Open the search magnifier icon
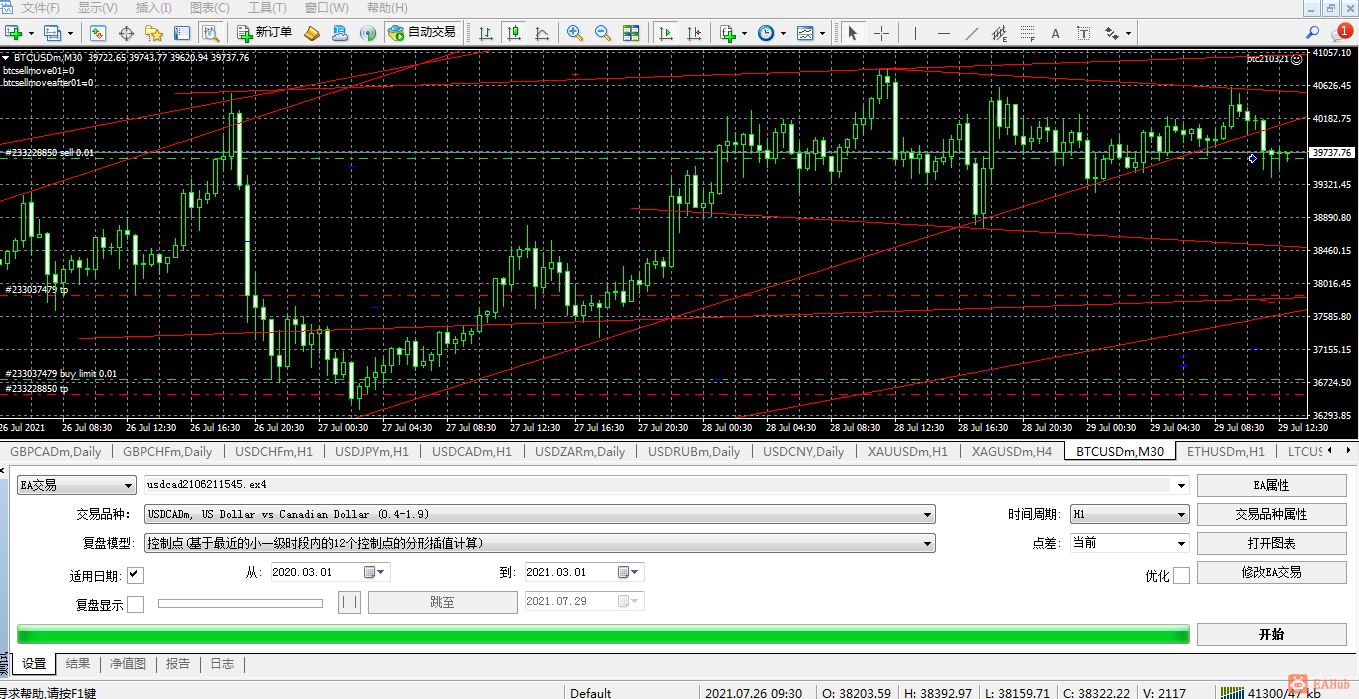The image size is (1359, 699). pyautogui.click(x=1313, y=33)
